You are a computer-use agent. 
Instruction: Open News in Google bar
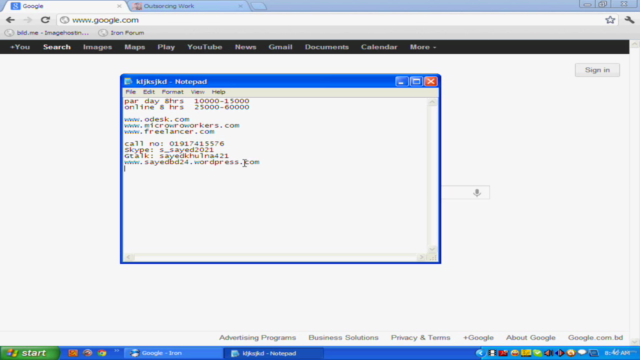click(245, 47)
